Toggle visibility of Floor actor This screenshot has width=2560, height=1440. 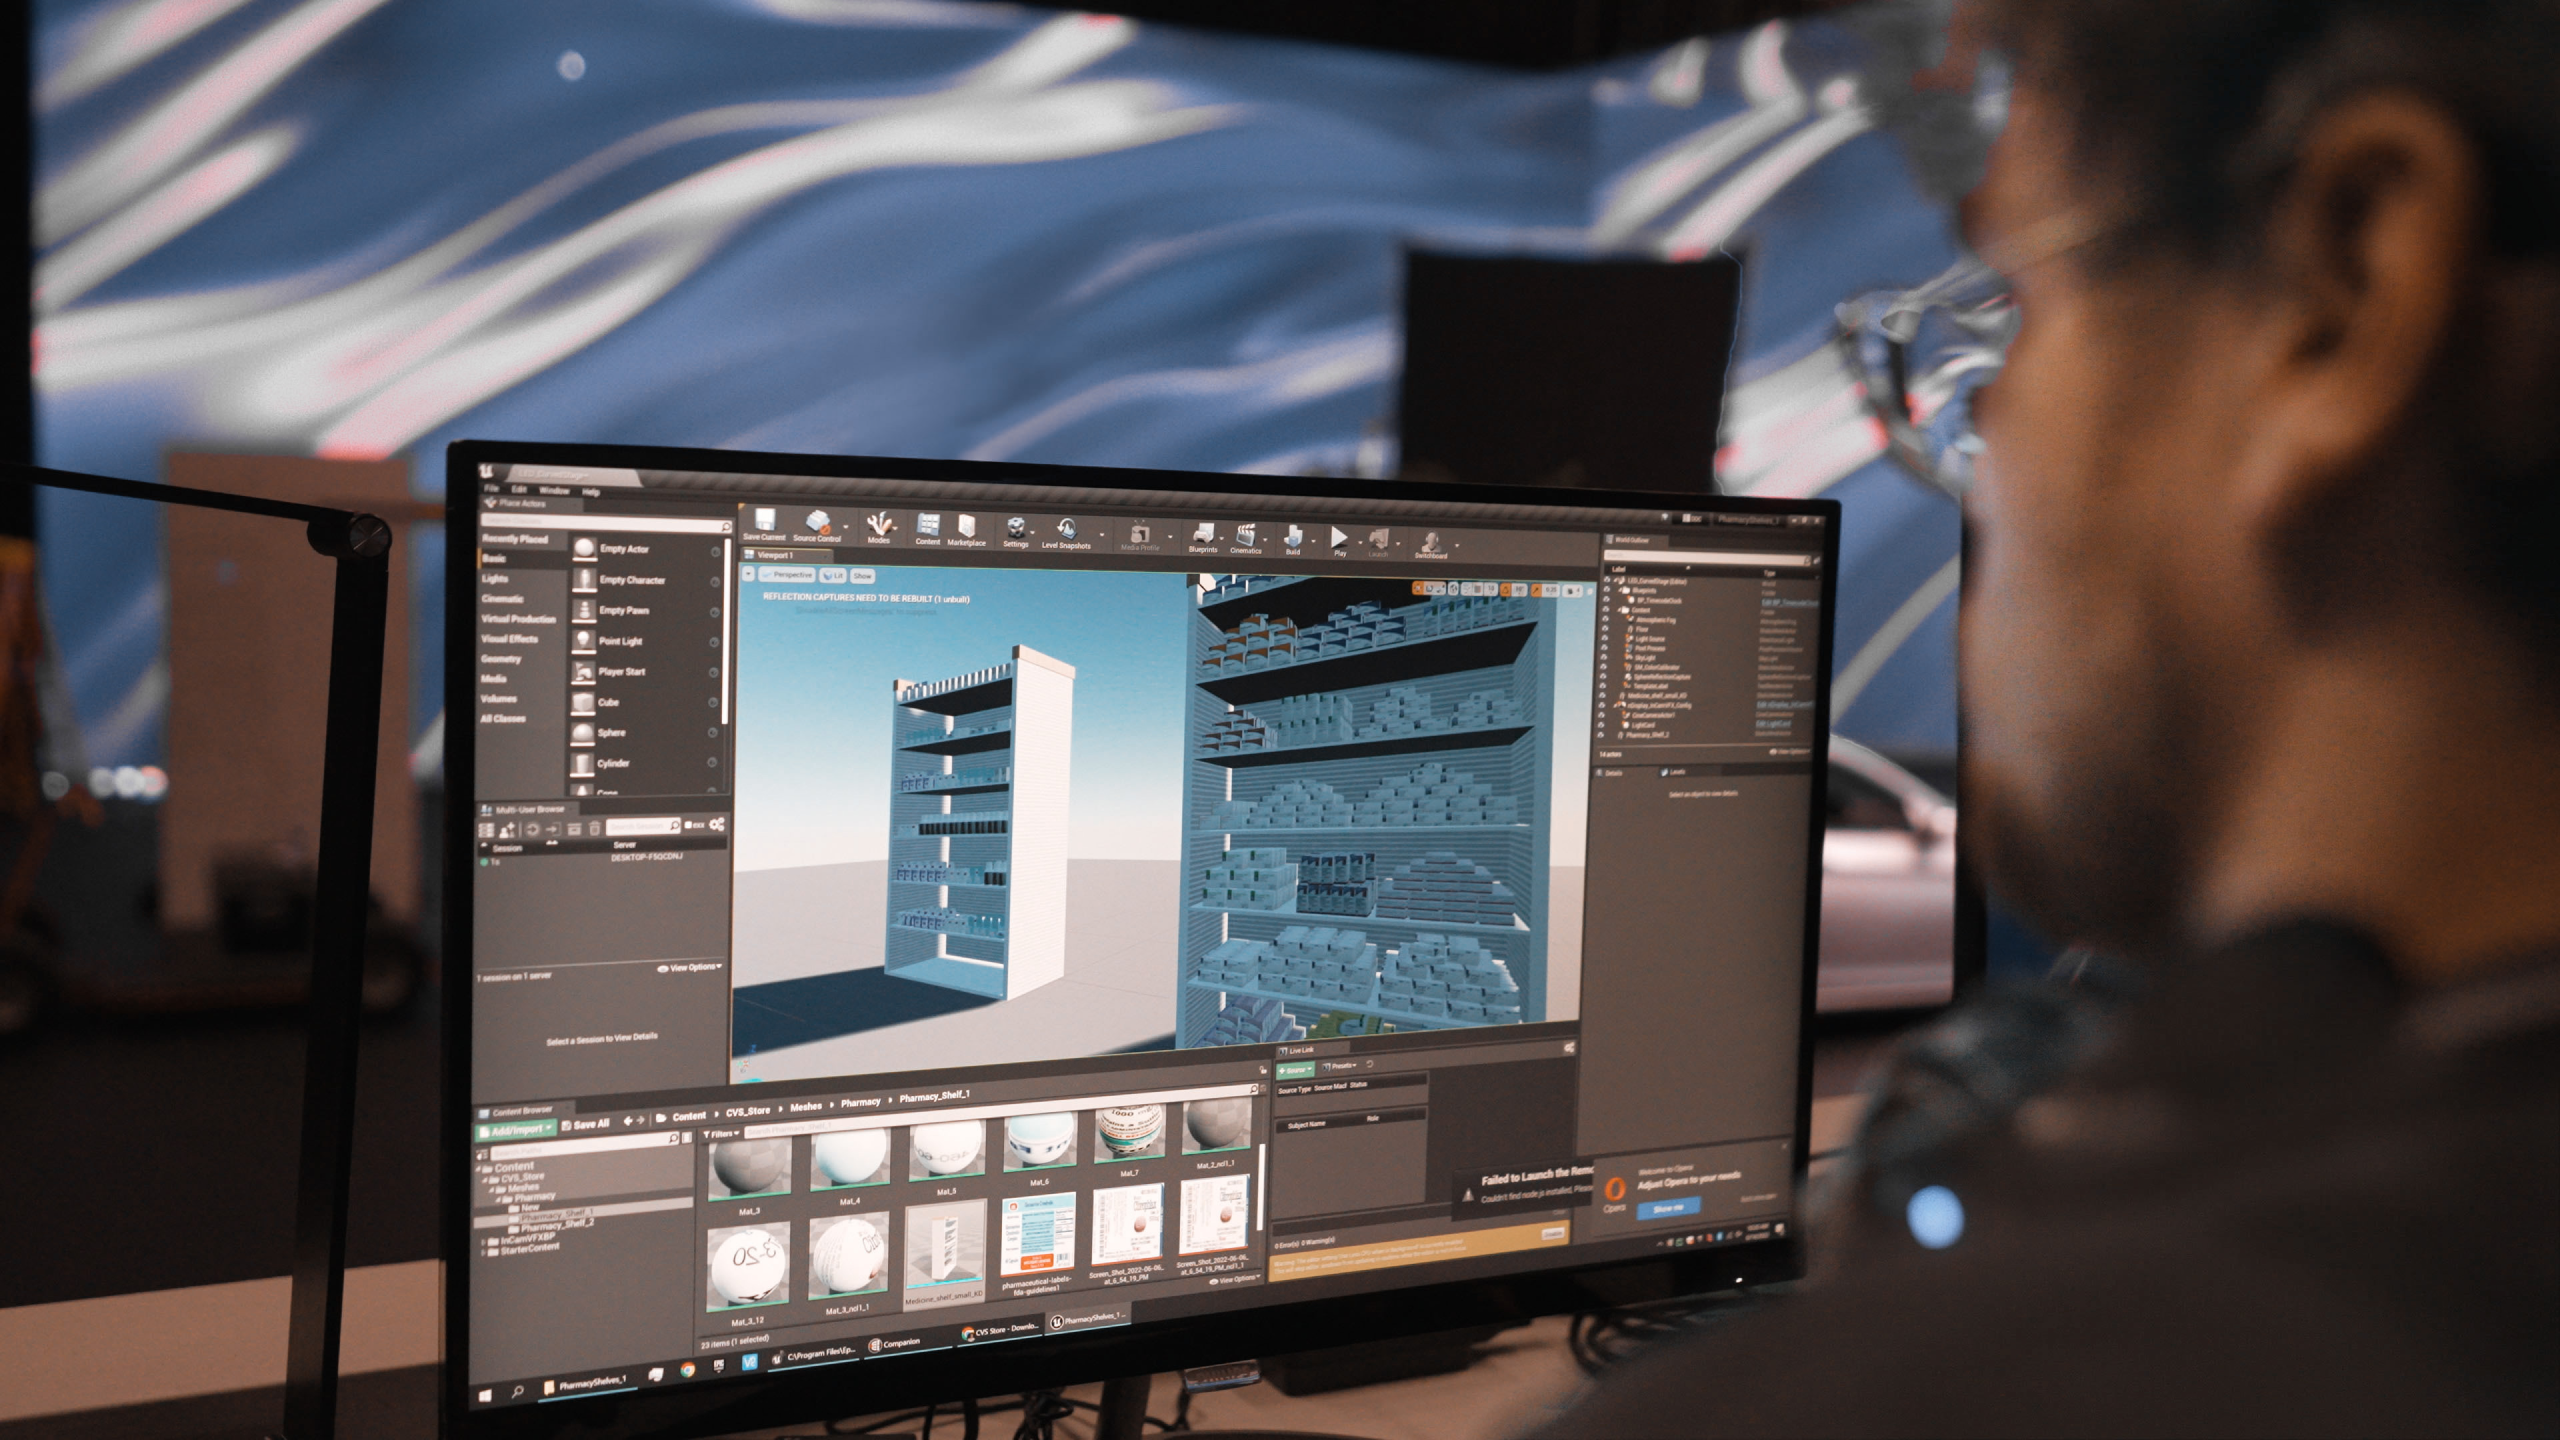pos(1607,629)
